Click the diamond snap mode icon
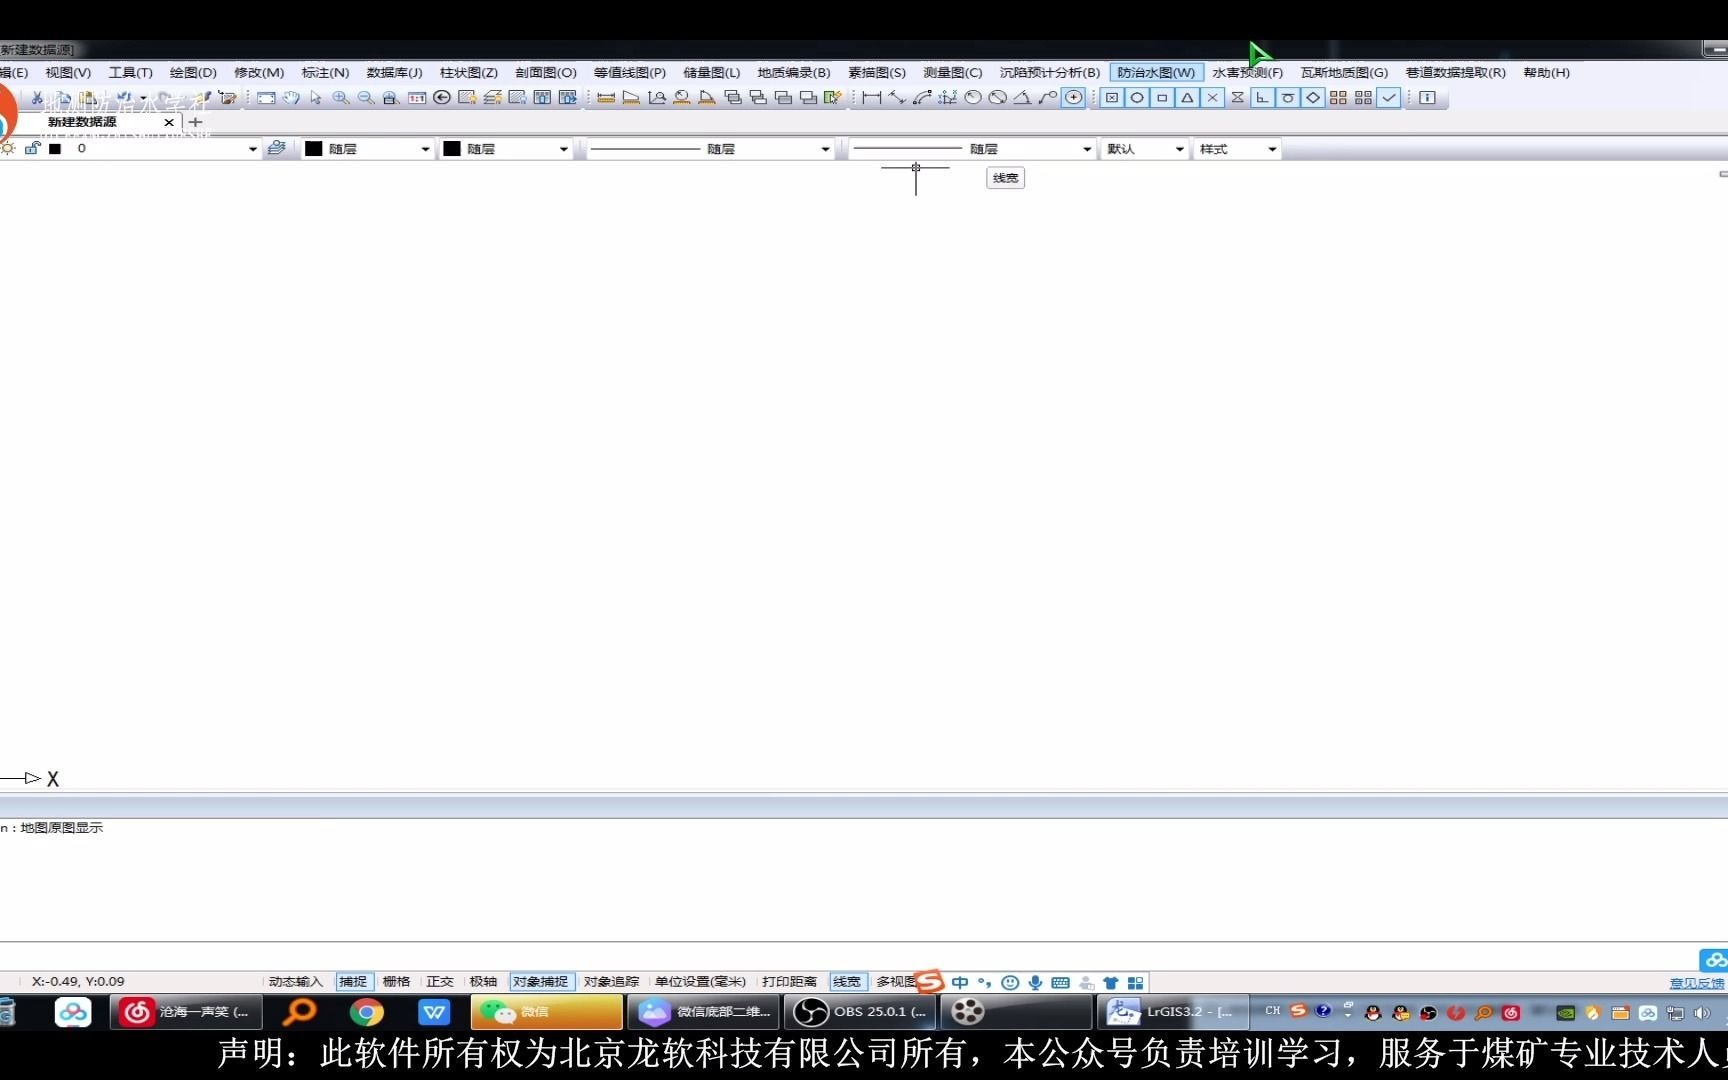 tap(1313, 98)
